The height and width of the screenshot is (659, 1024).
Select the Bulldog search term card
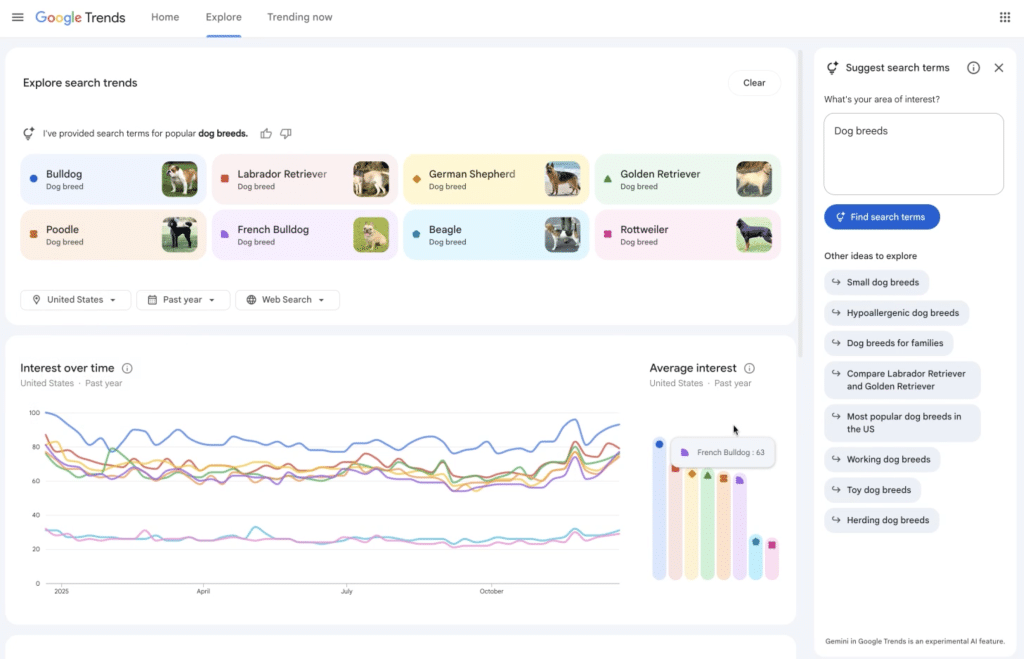[x=90, y=179]
